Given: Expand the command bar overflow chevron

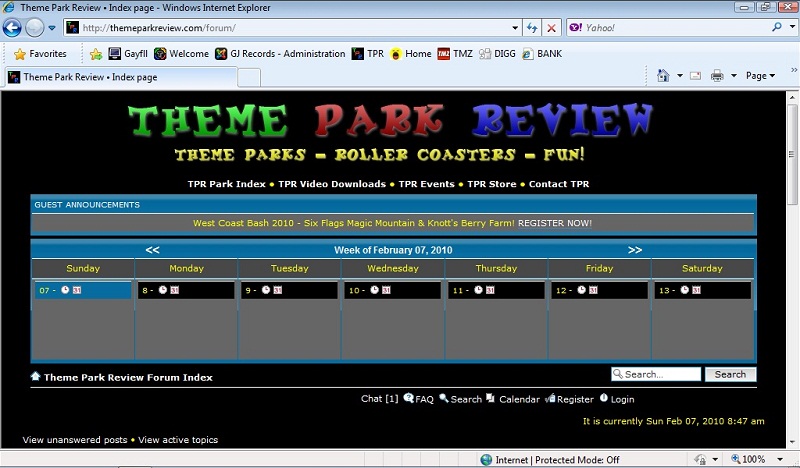Looking at the screenshot, I should pyautogui.click(x=794, y=70).
